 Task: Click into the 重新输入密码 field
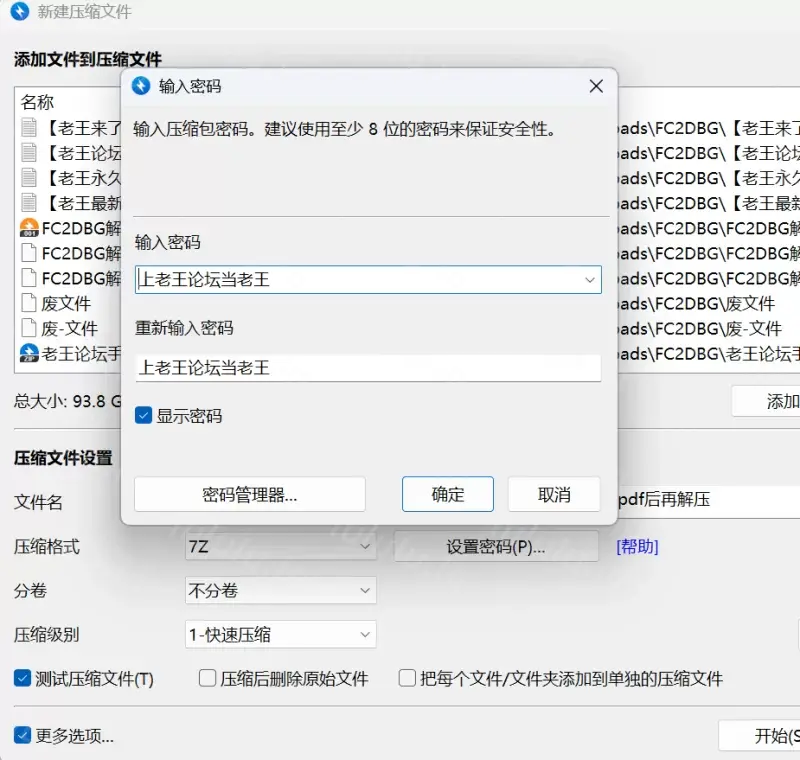coord(368,368)
